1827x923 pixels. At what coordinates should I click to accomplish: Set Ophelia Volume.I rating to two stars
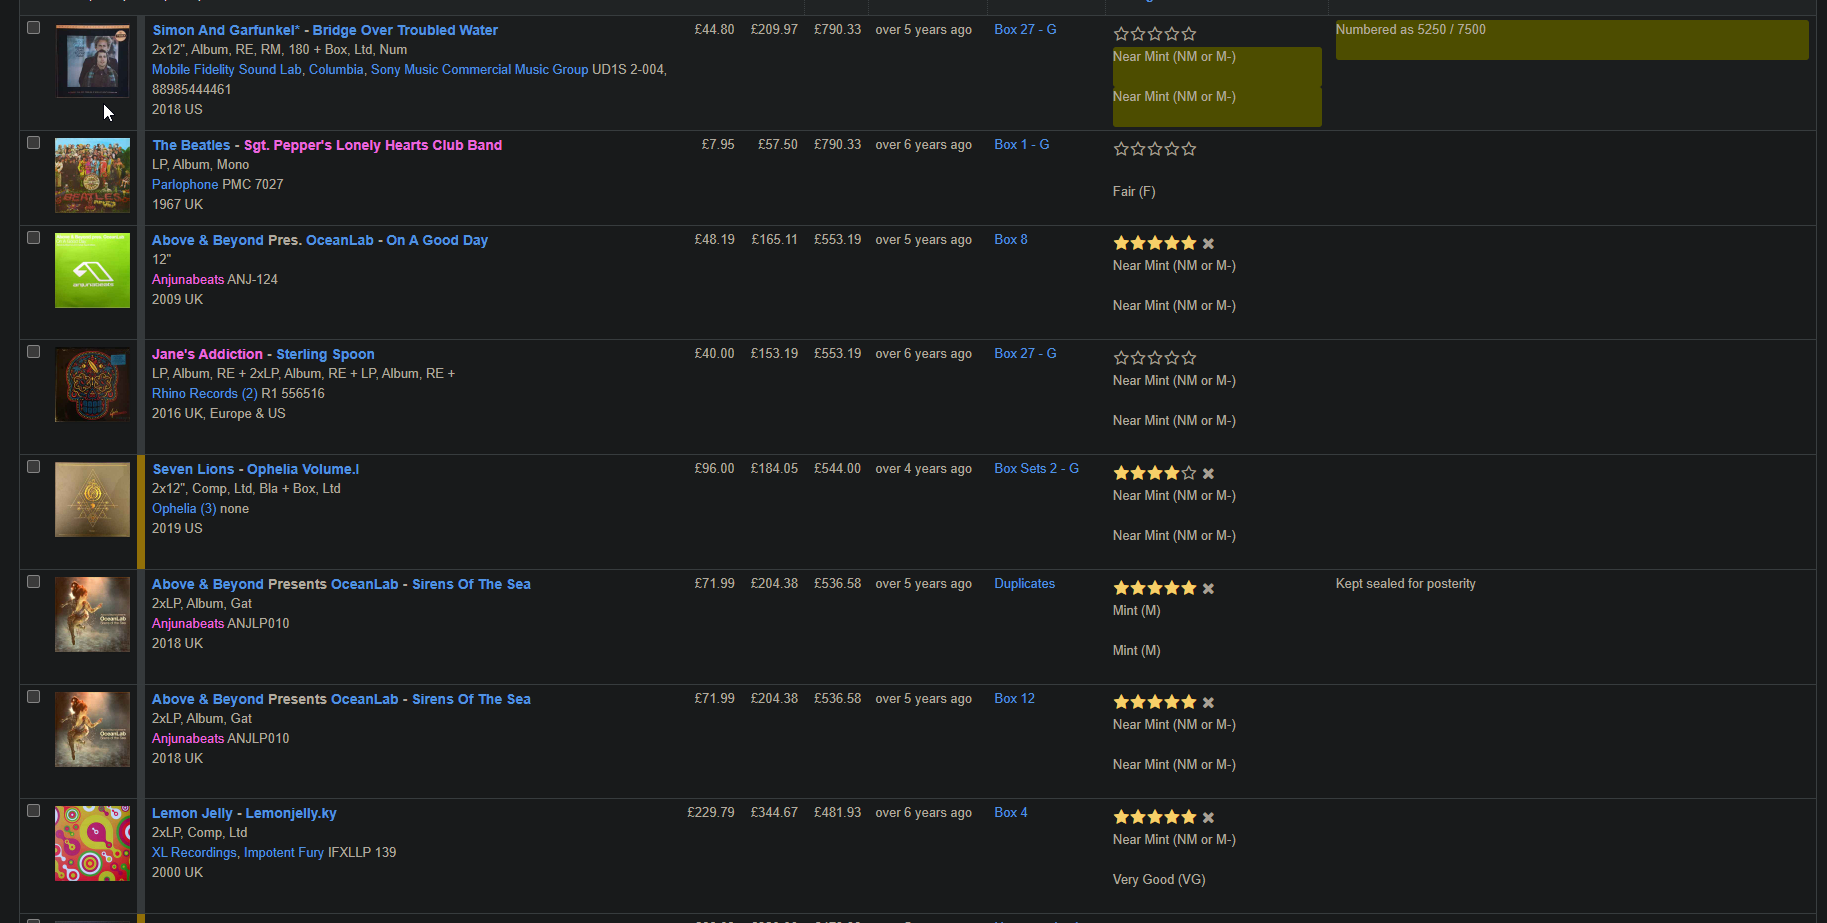tap(1138, 473)
